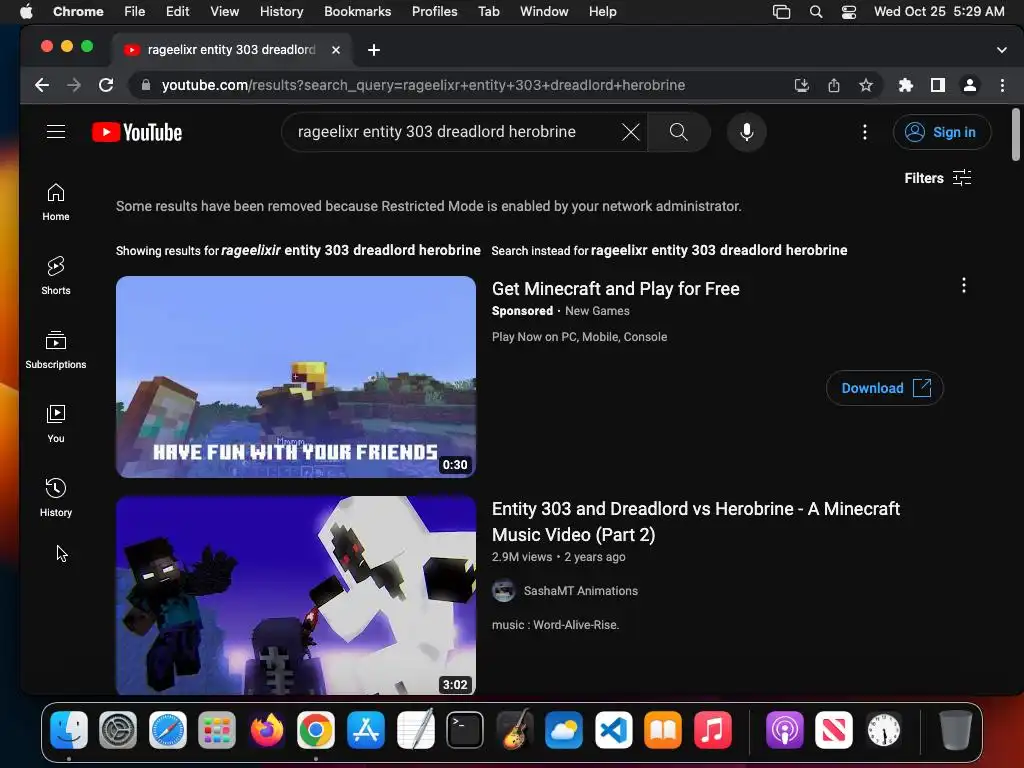The width and height of the screenshot is (1024, 768).
Task: Open the Get Minecraft and Play for Free title
Action: [x=615, y=289]
